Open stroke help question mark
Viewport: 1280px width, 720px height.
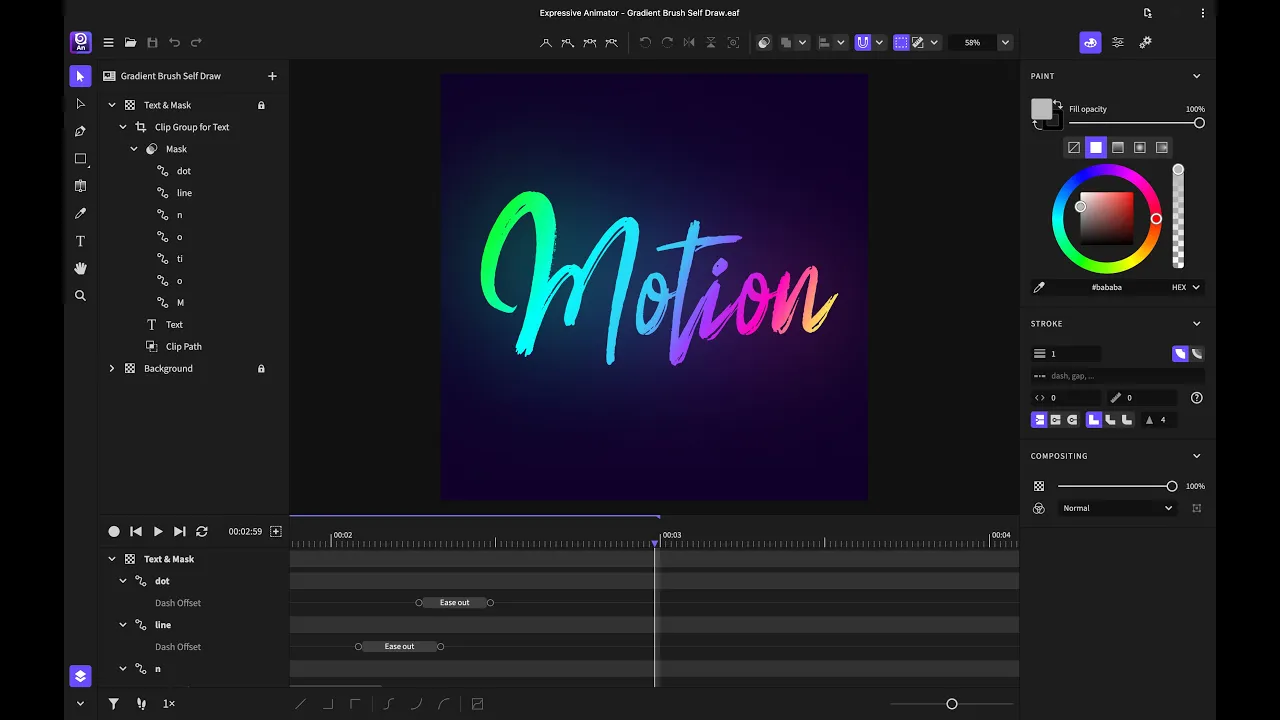tap(1197, 397)
